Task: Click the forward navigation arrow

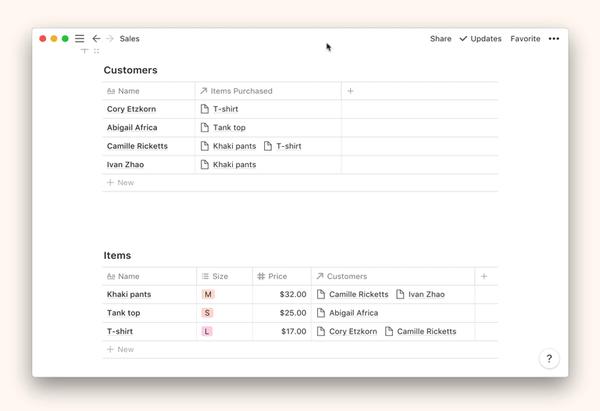Action: pos(110,39)
